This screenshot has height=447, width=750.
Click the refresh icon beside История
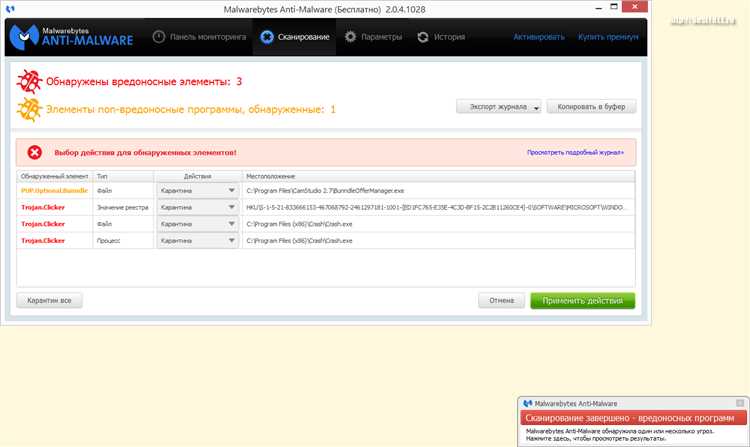pyautogui.click(x=423, y=37)
